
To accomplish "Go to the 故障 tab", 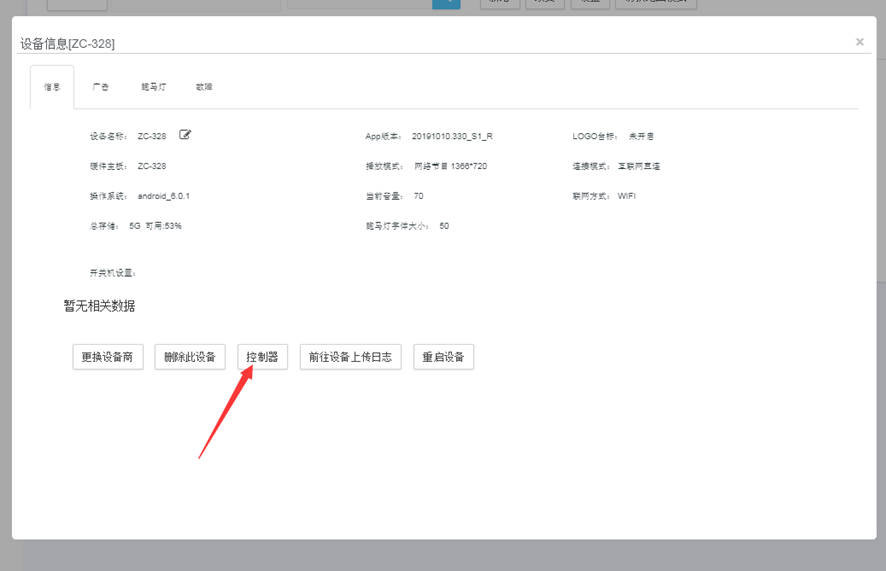I will tap(204, 87).
